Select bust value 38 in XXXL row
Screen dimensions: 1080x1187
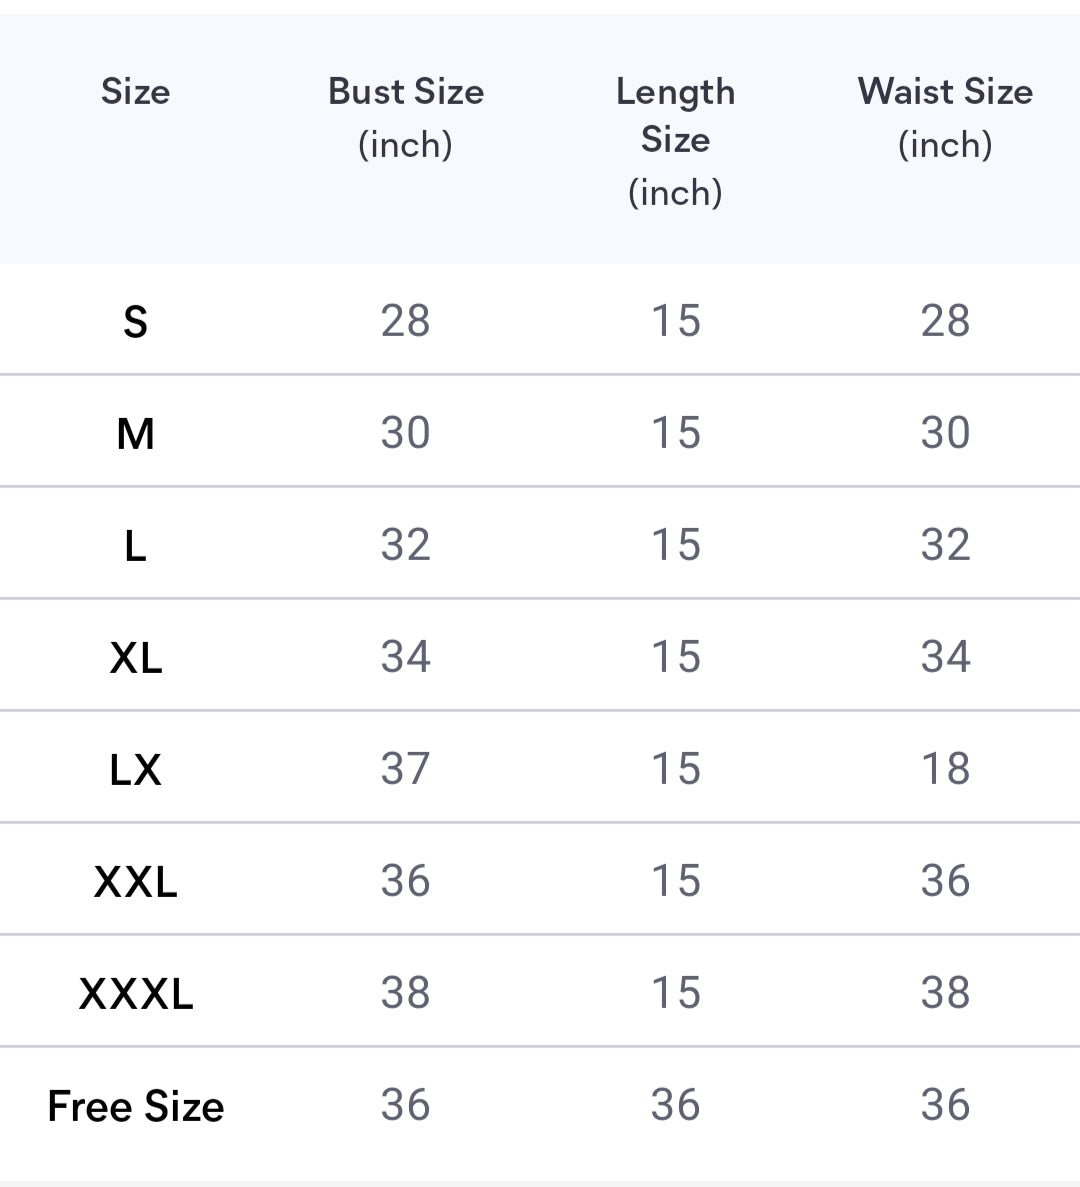405,993
